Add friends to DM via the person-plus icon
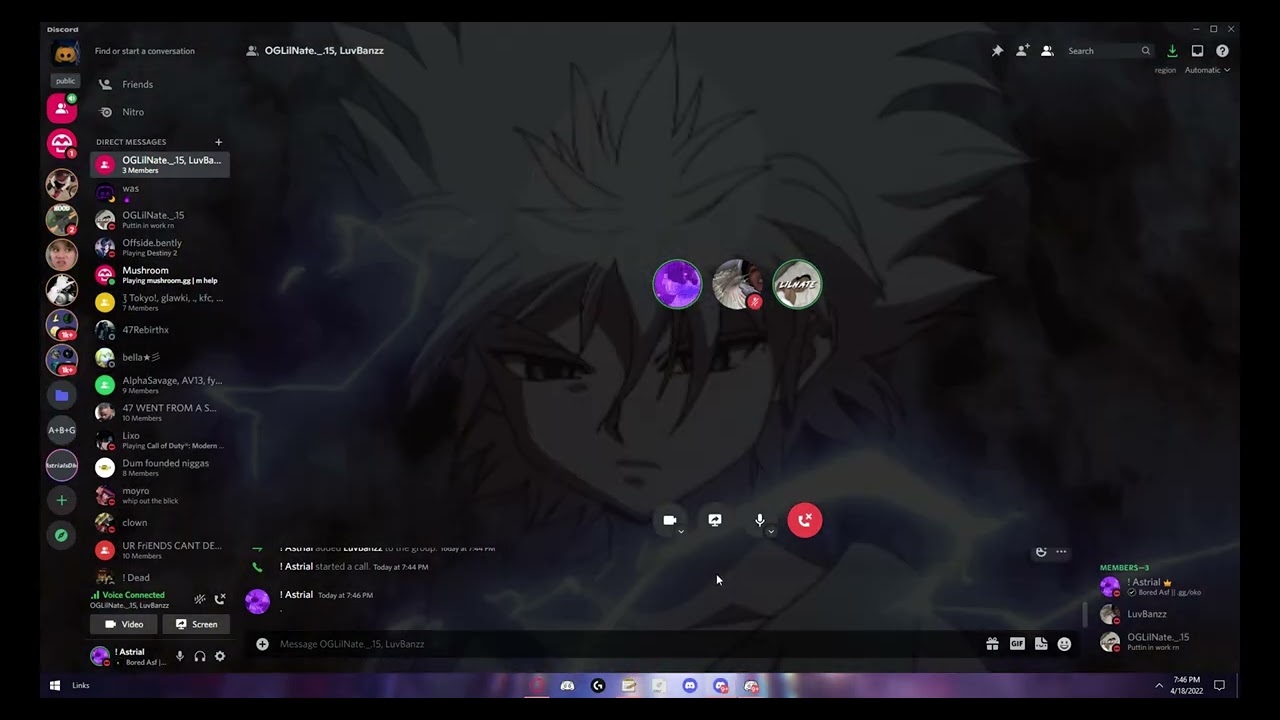The image size is (1280, 720). click(x=1022, y=51)
